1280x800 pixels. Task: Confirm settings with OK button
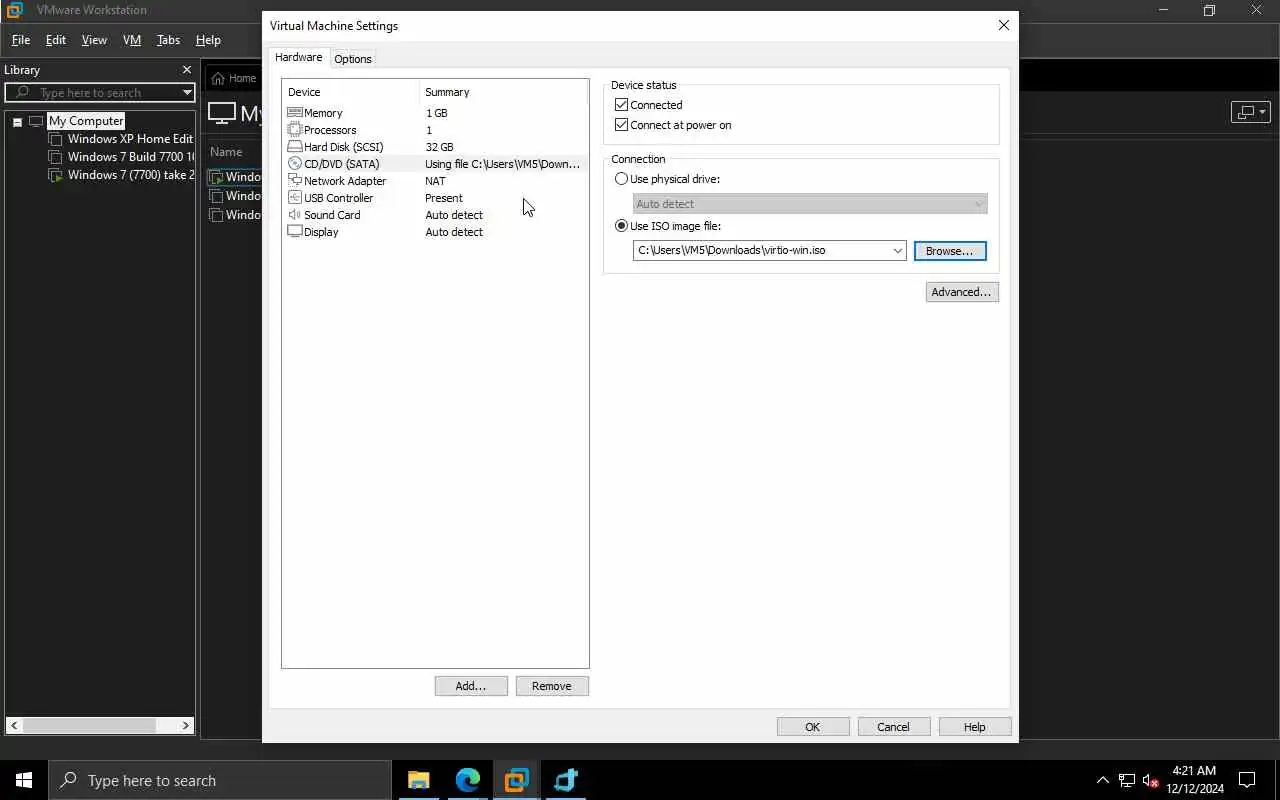(x=813, y=727)
